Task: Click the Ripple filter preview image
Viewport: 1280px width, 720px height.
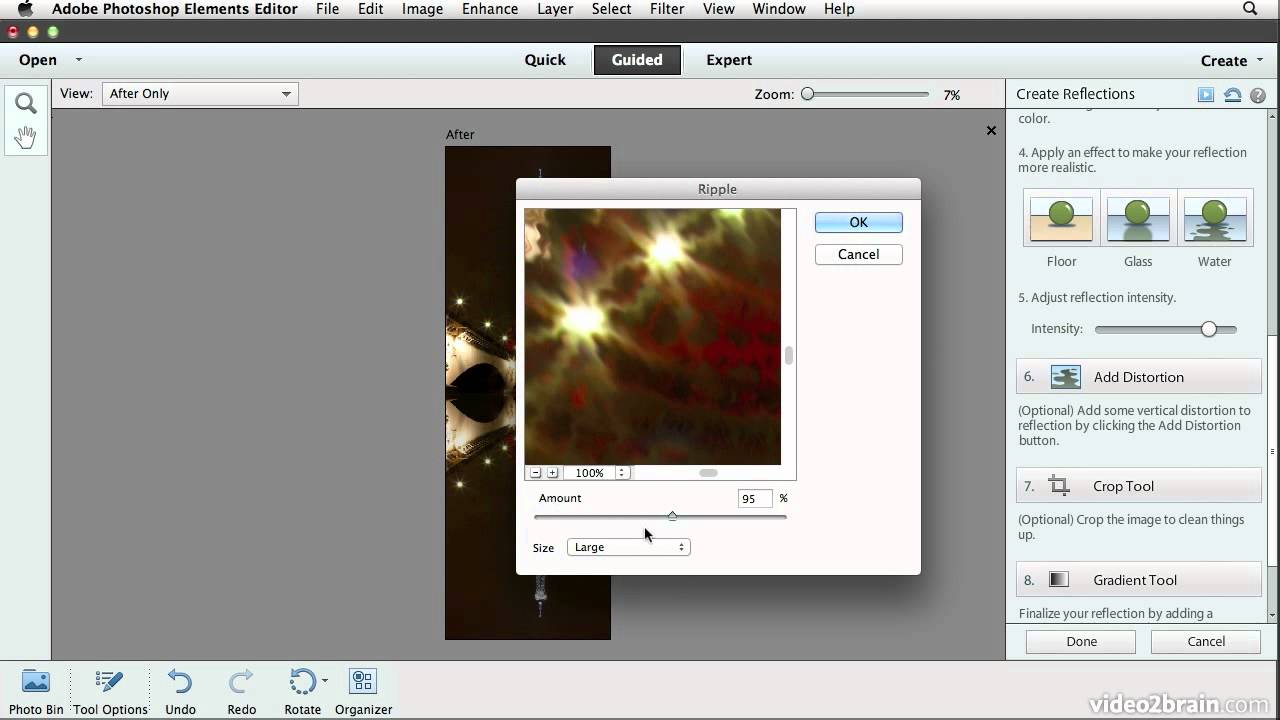Action: [x=652, y=336]
